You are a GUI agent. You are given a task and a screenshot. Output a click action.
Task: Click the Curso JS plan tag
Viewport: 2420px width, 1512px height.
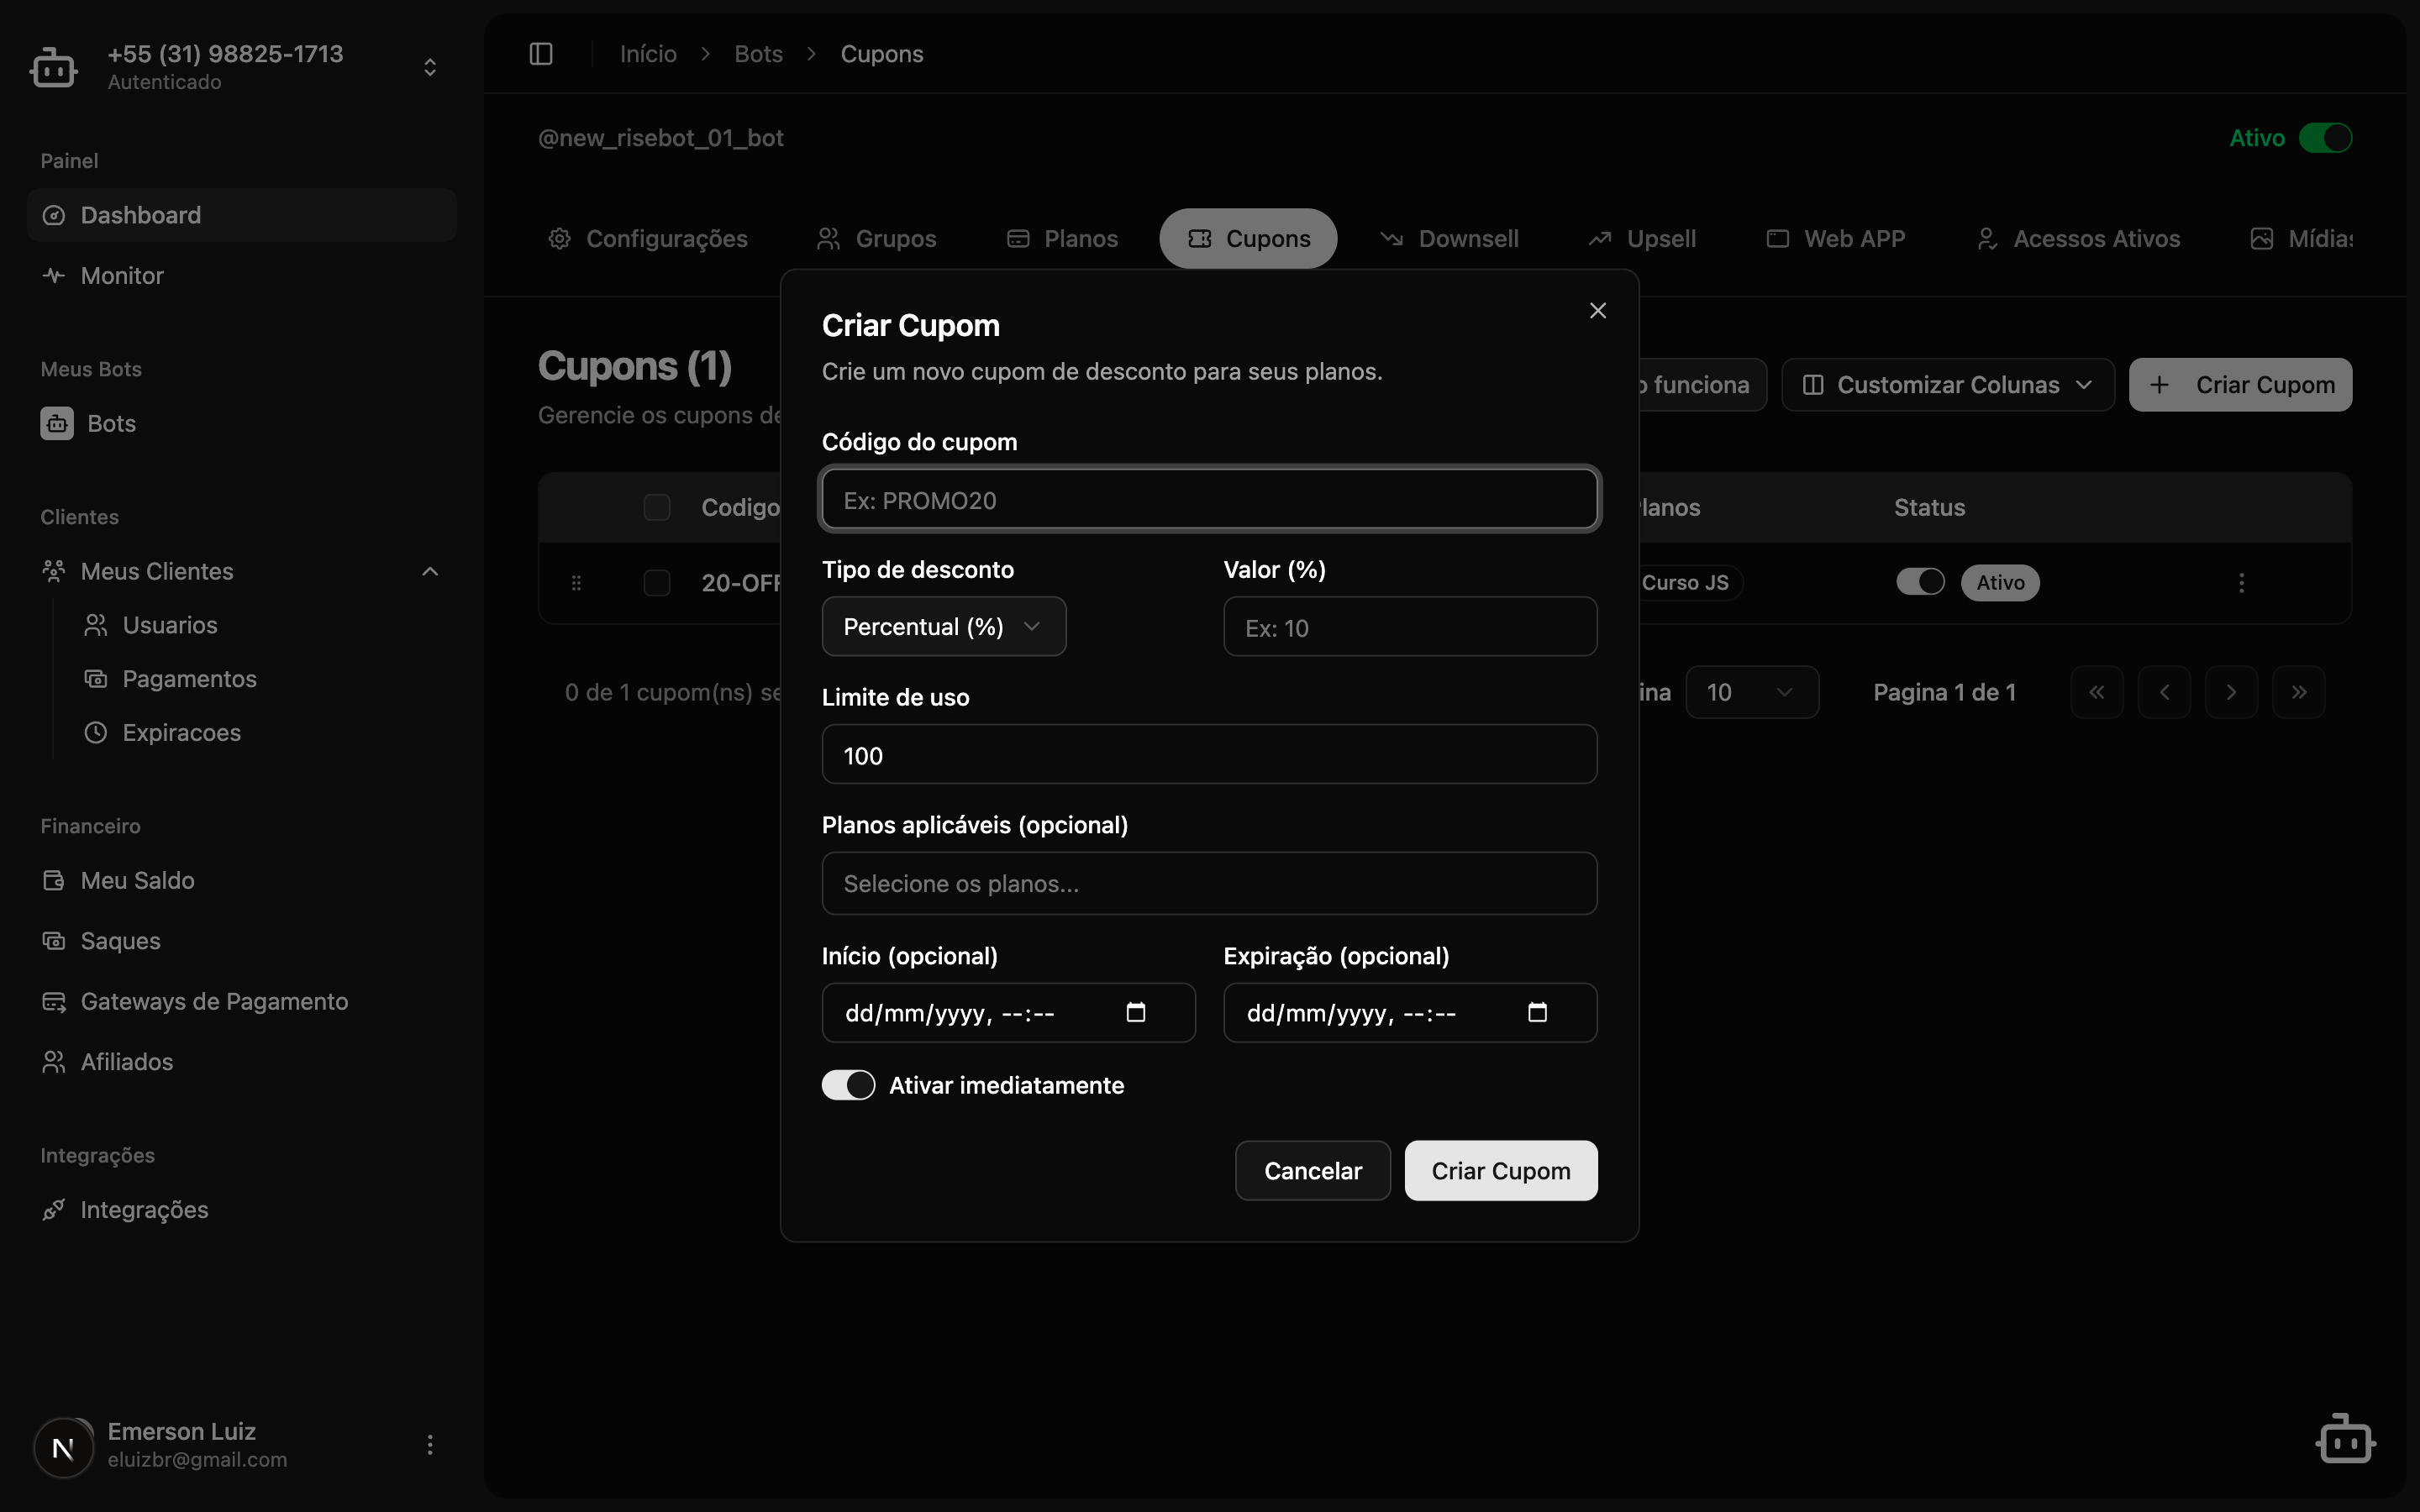click(x=1686, y=583)
